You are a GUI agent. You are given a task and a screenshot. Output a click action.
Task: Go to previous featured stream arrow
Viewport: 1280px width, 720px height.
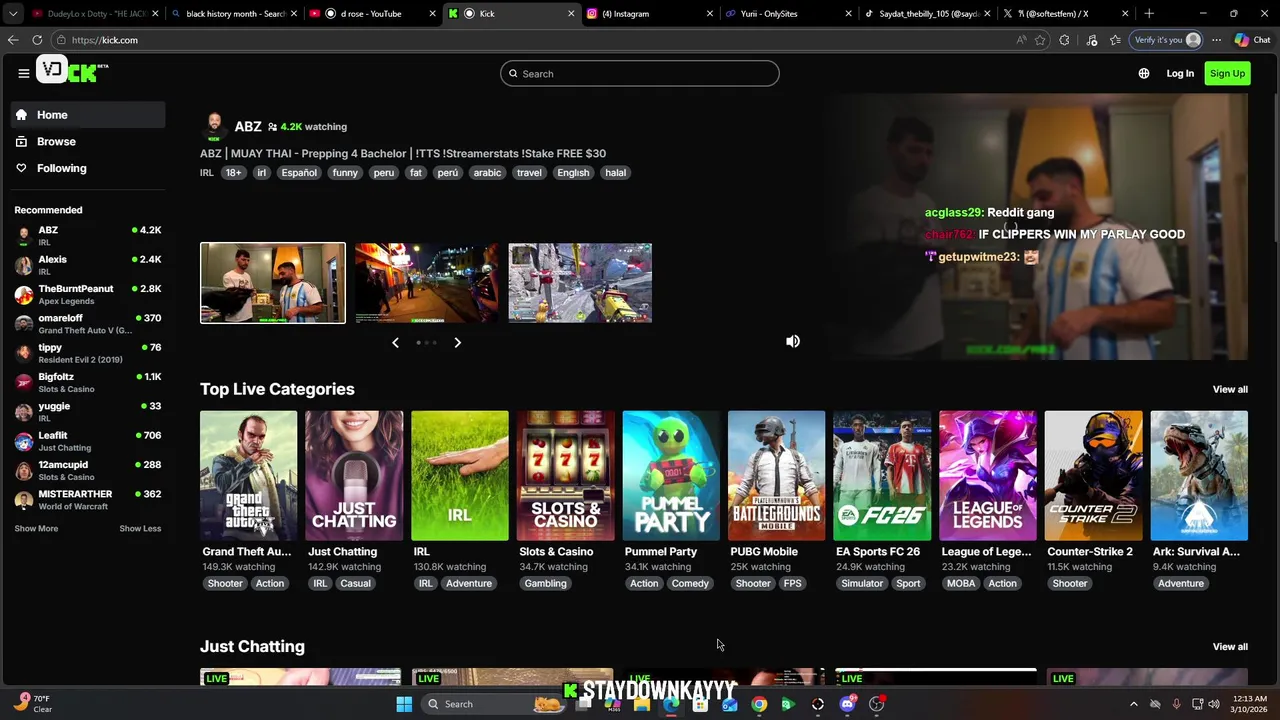395,343
